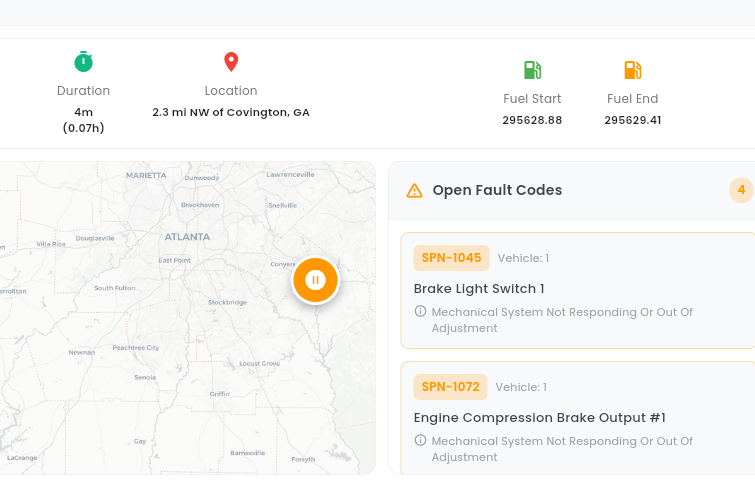The image size is (755, 482).
Task: Click the red Location pin icon
Action: click(231, 62)
